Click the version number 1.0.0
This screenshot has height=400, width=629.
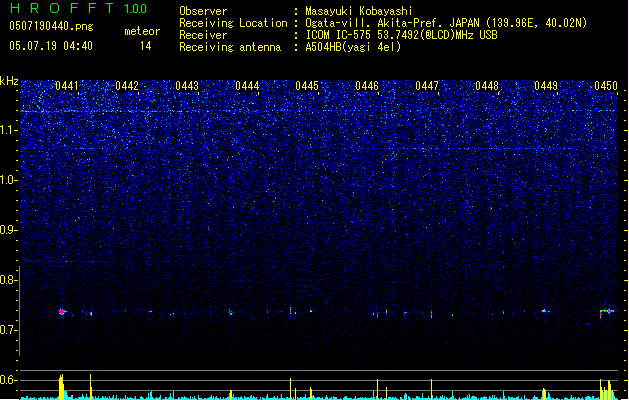tap(135, 9)
